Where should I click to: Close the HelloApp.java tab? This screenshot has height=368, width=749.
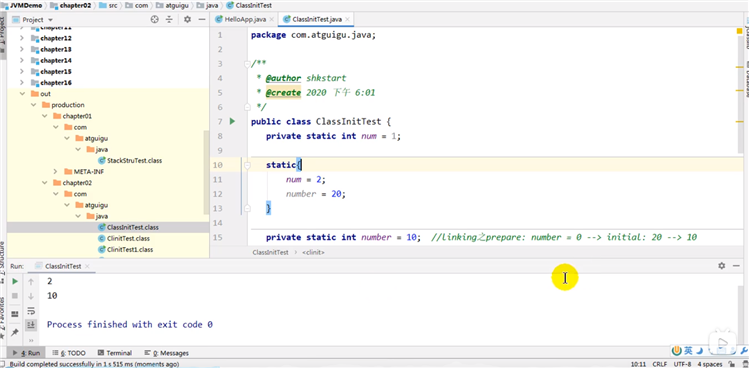pyautogui.click(x=272, y=20)
